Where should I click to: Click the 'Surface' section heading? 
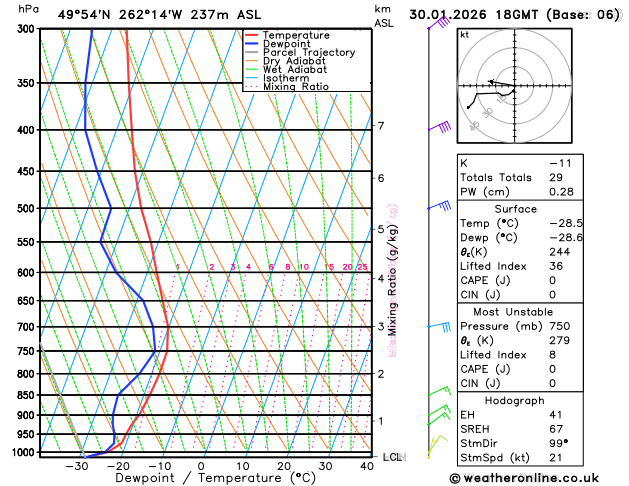pos(515,209)
